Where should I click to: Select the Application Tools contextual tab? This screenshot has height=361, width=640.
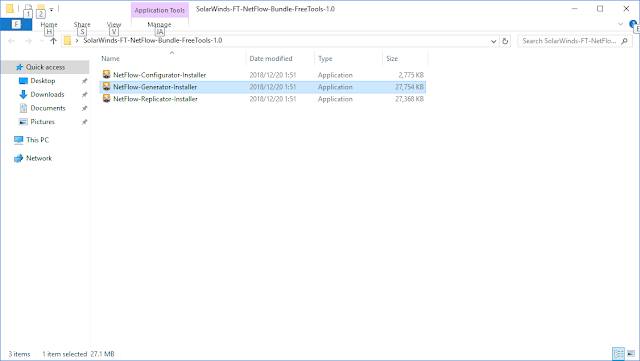click(160, 10)
